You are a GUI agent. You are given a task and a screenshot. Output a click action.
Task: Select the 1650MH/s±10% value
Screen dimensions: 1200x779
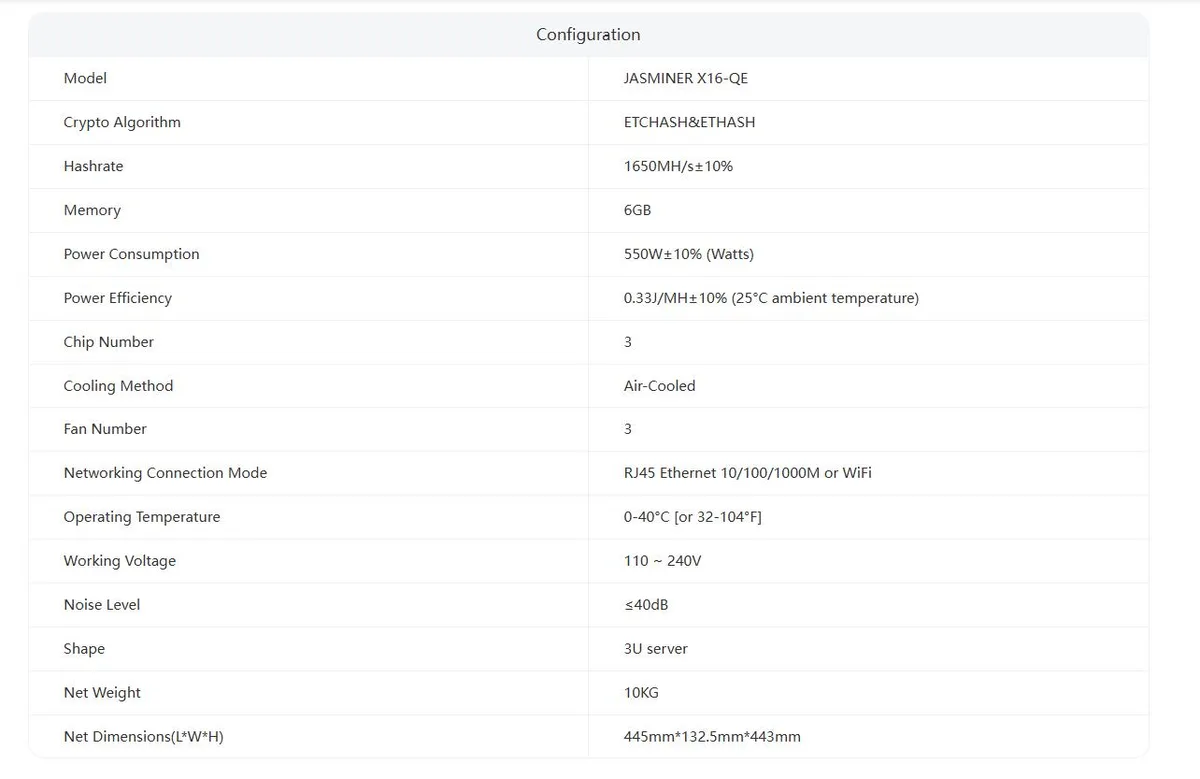coord(678,166)
